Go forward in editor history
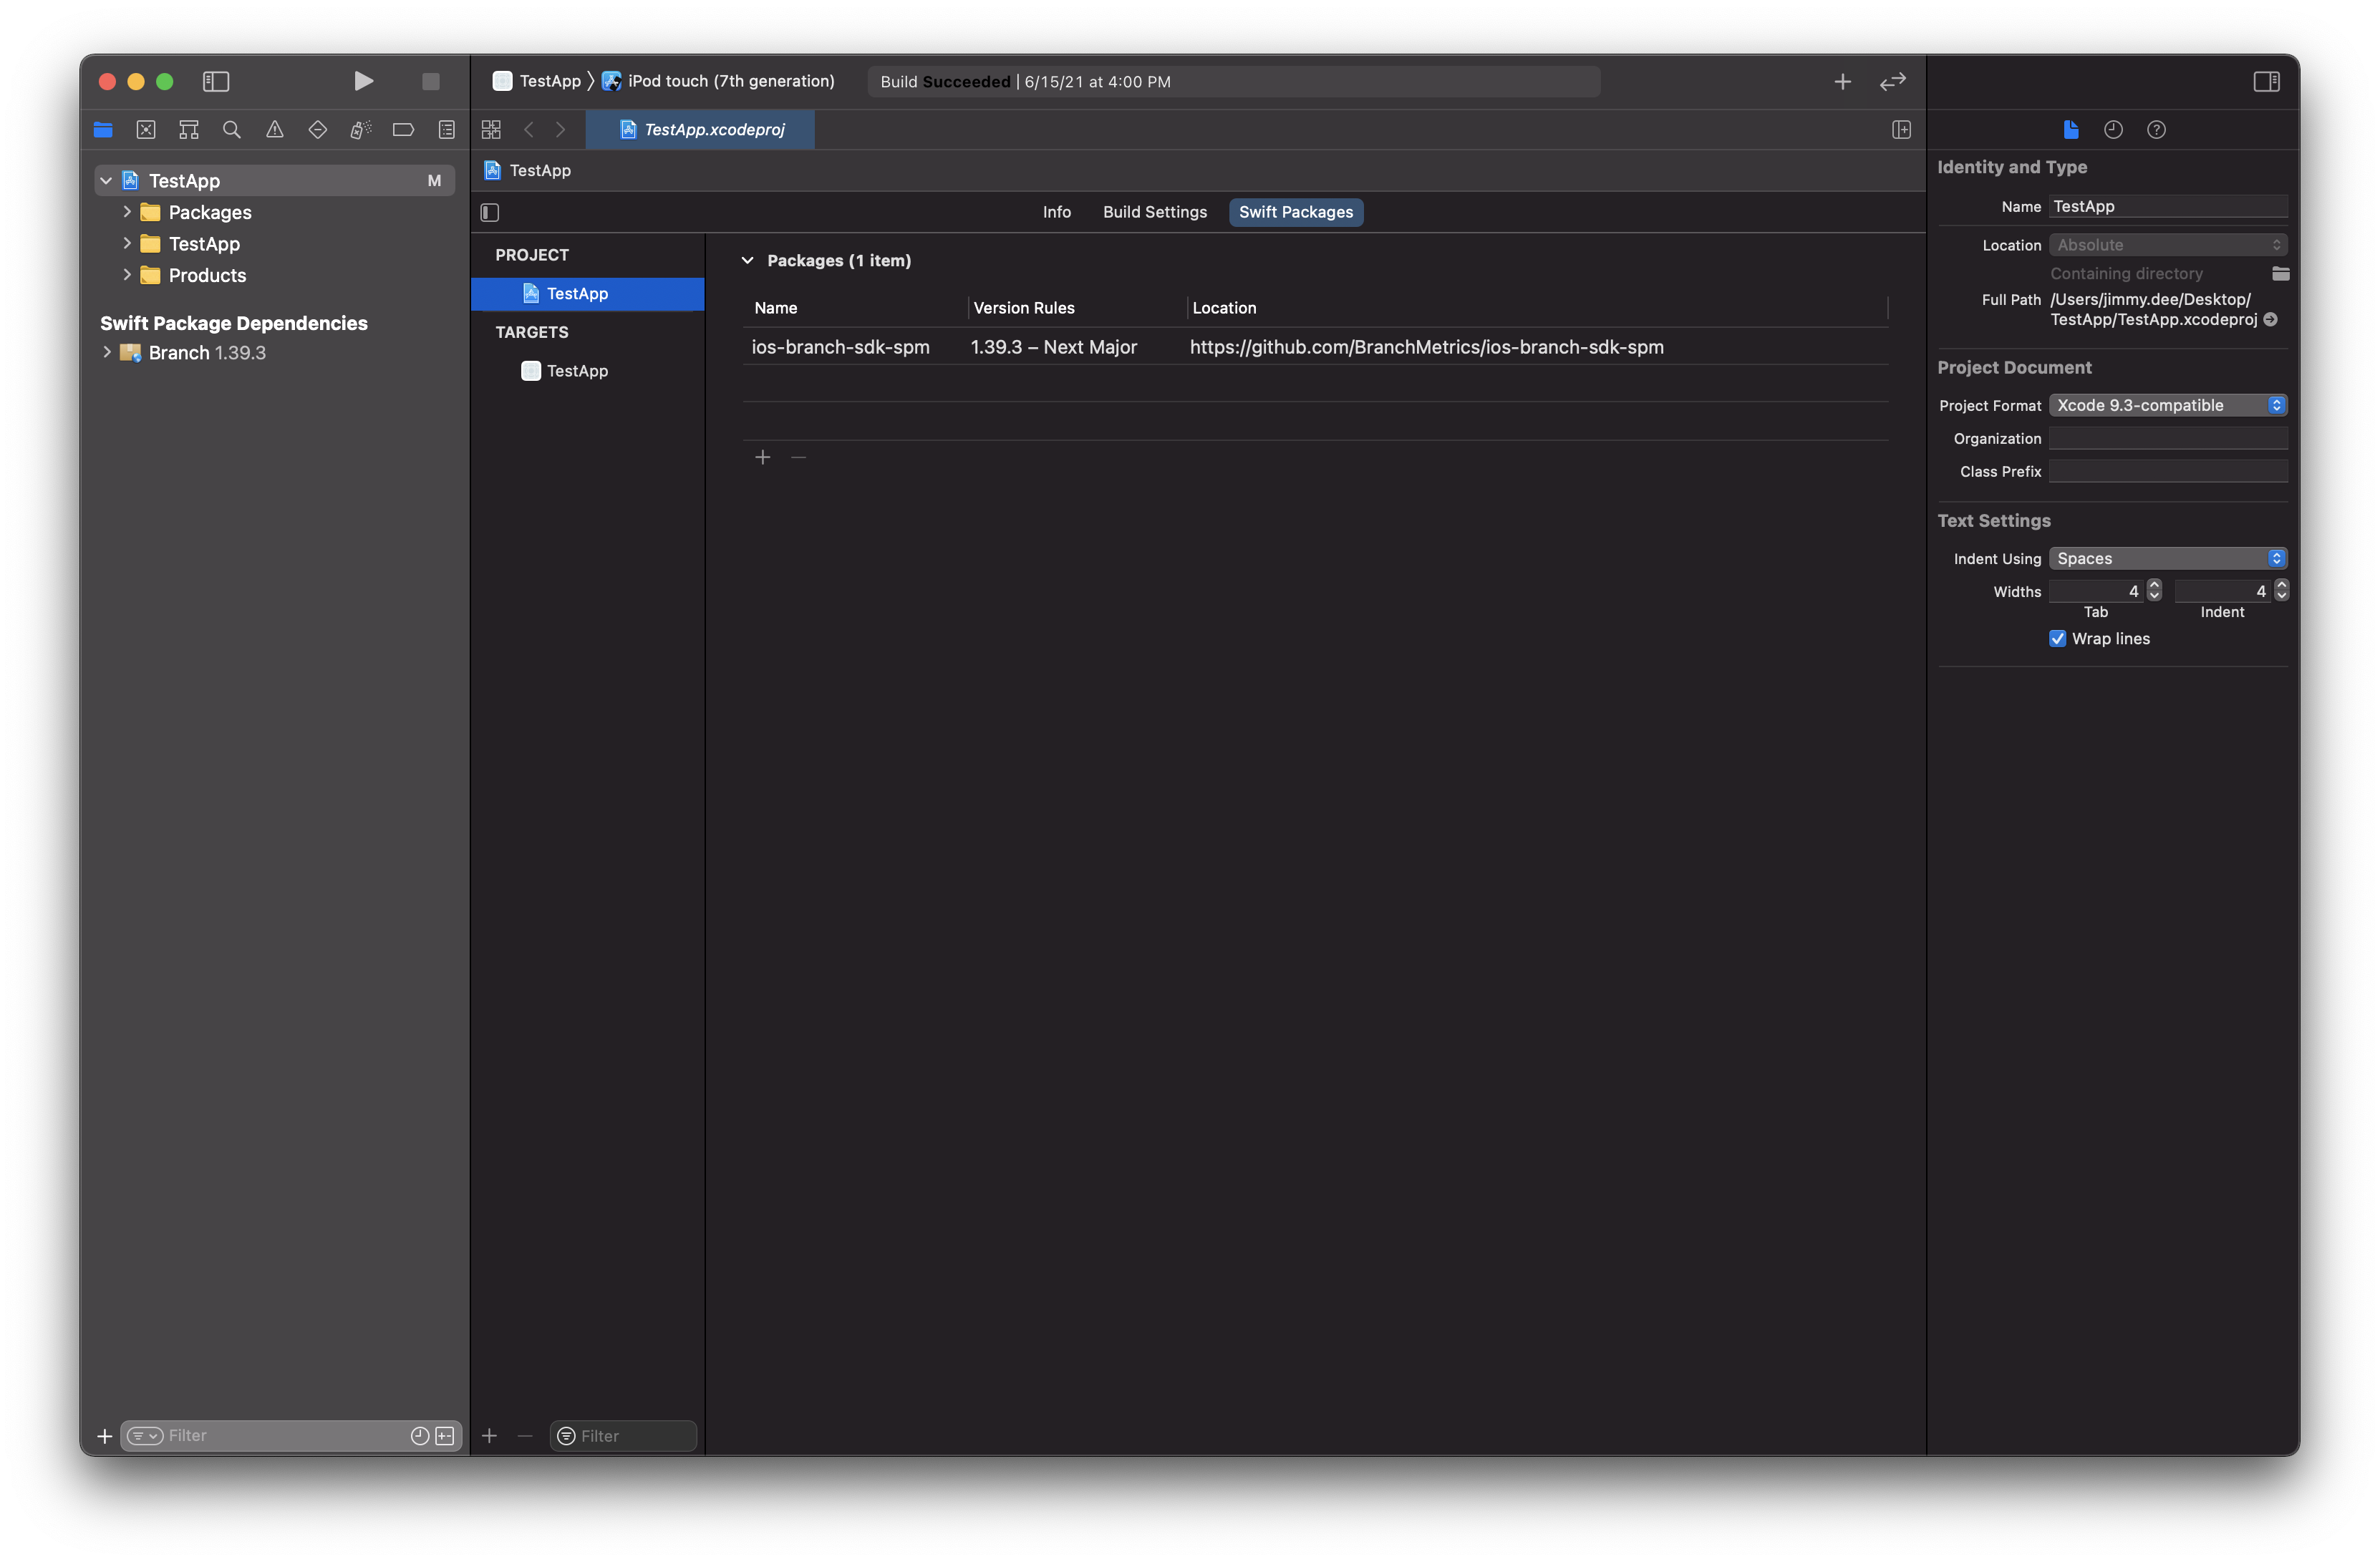The image size is (2380, 1562). coord(561,129)
